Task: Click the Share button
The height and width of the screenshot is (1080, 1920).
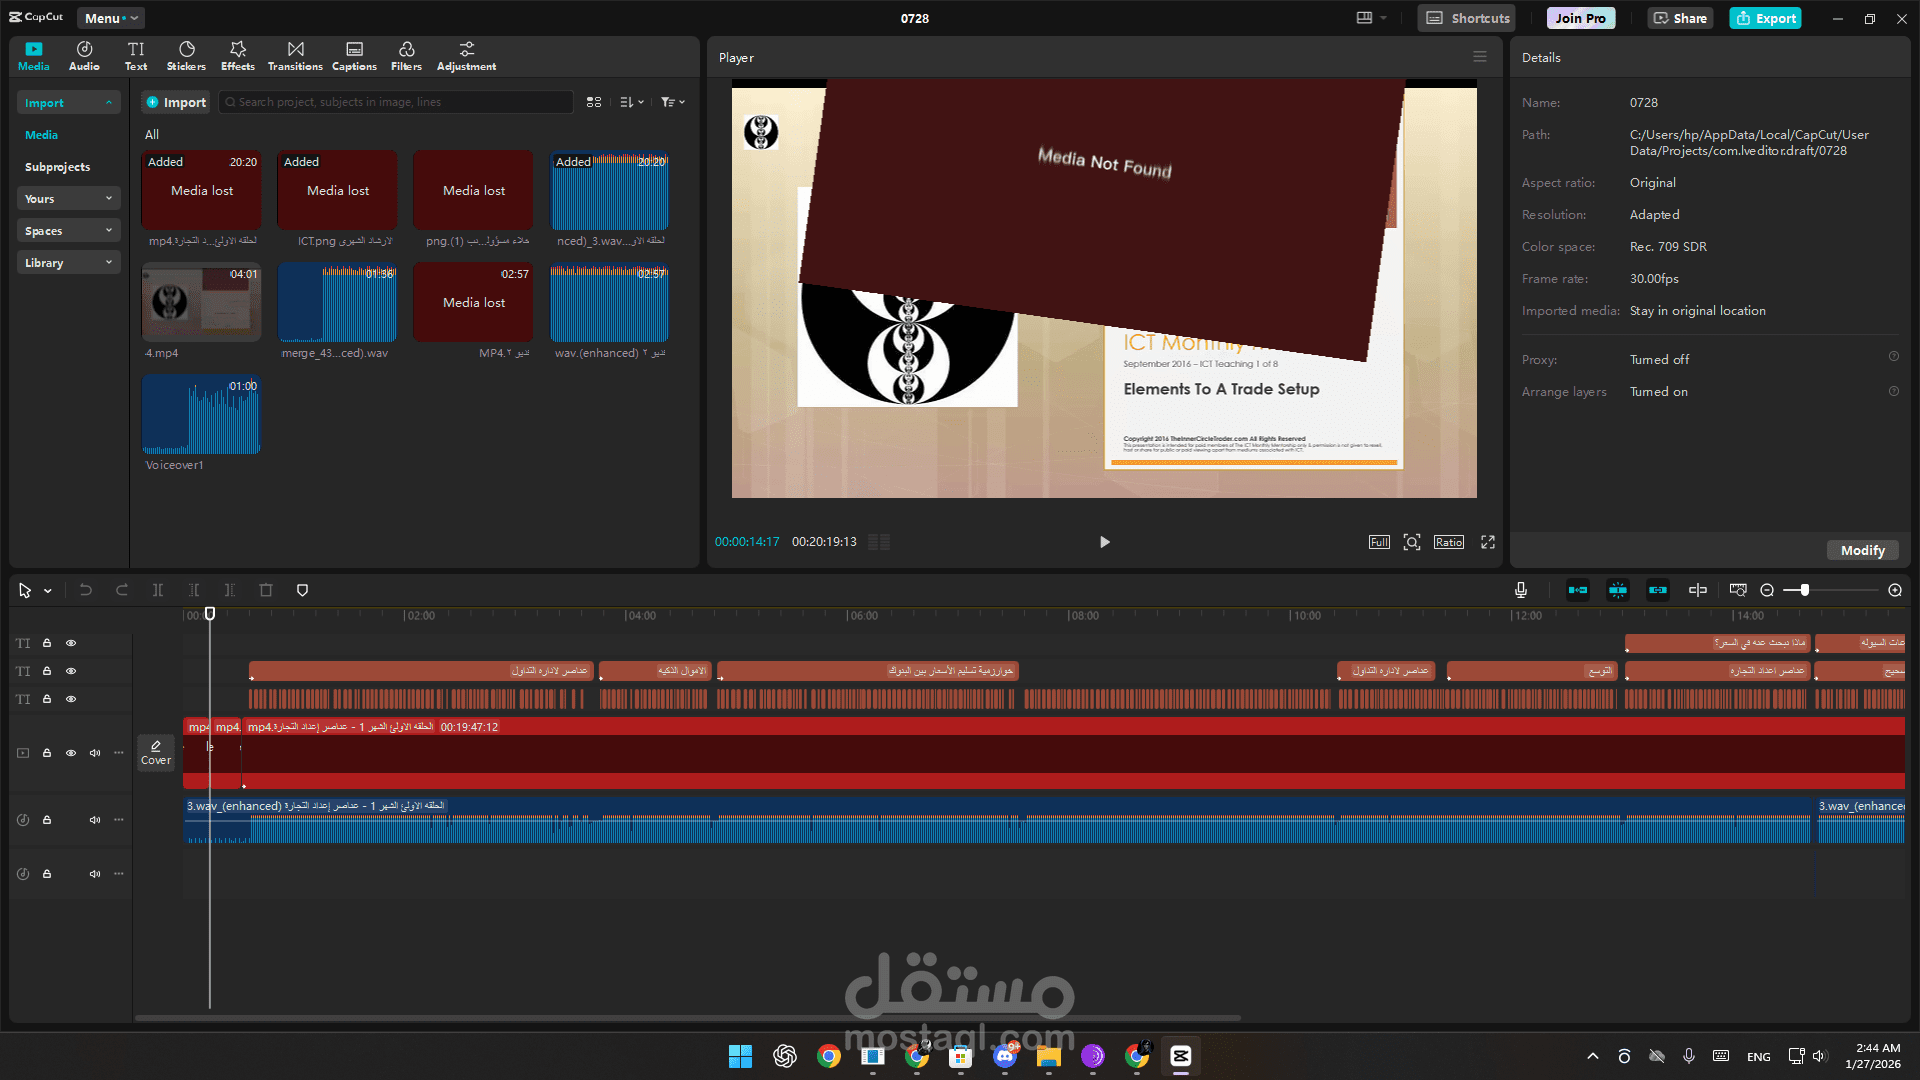Action: click(x=1680, y=18)
